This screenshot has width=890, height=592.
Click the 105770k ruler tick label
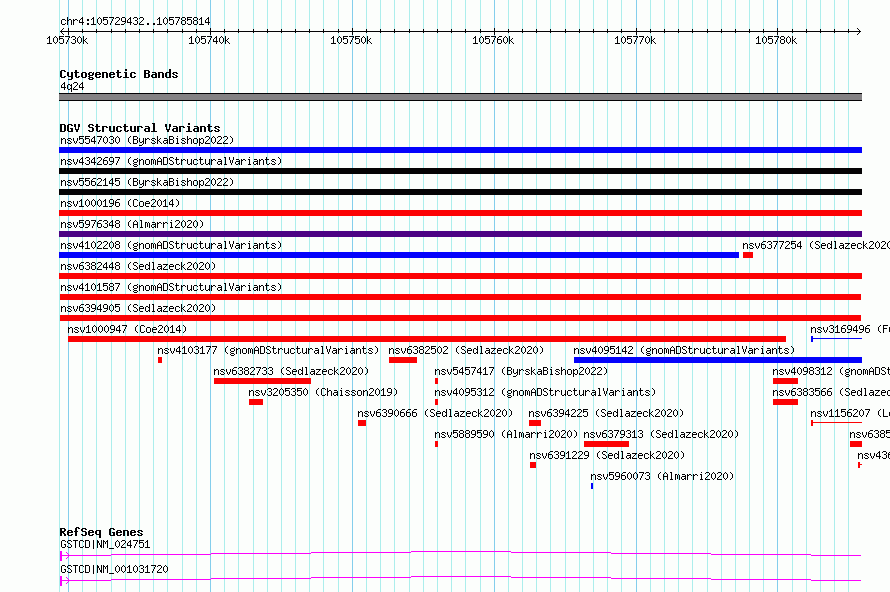tap(635, 40)
